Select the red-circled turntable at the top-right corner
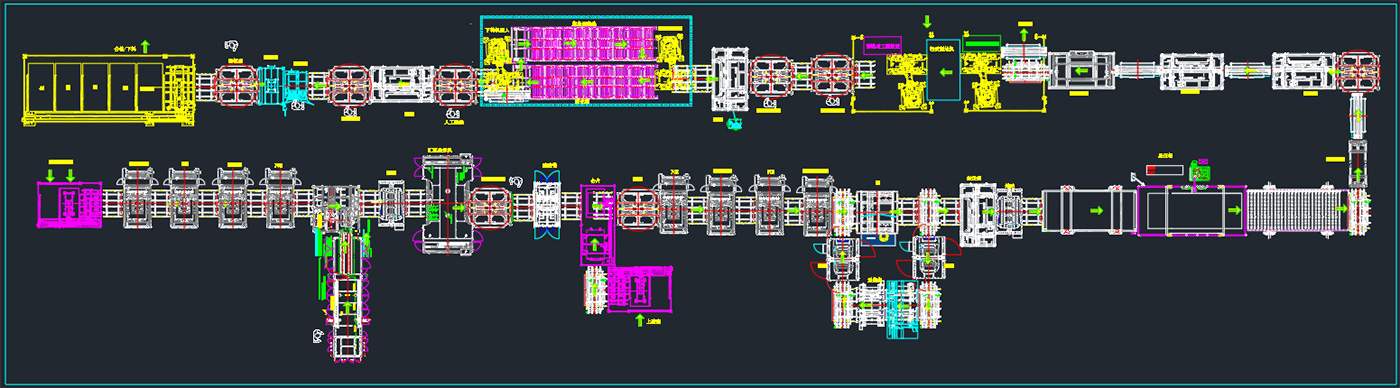 1358,71
